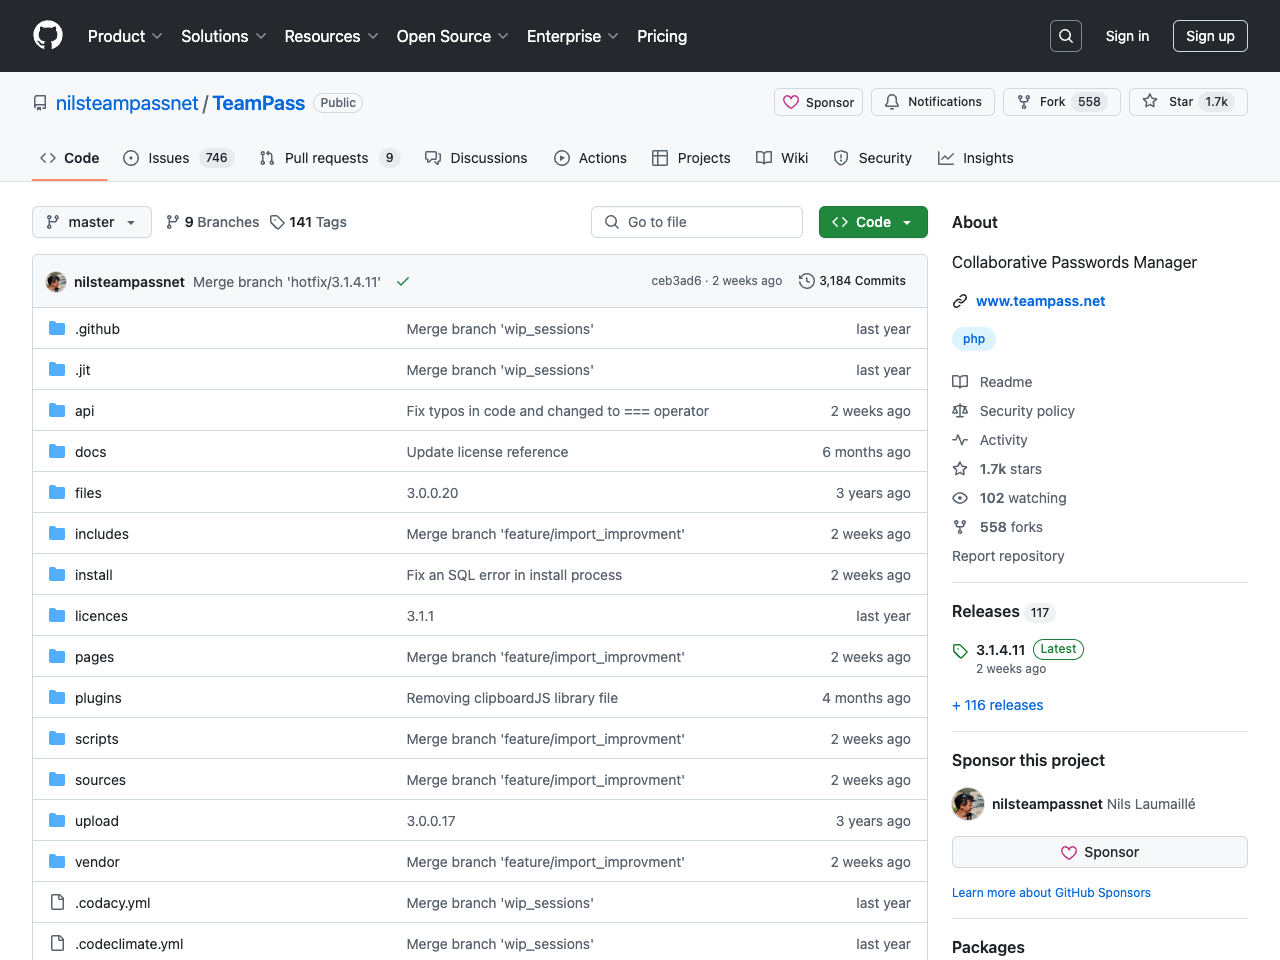Click the Pricing link
Image resolution: width=1280 pixels, height=960 pixels.
[x=662, y=36]
